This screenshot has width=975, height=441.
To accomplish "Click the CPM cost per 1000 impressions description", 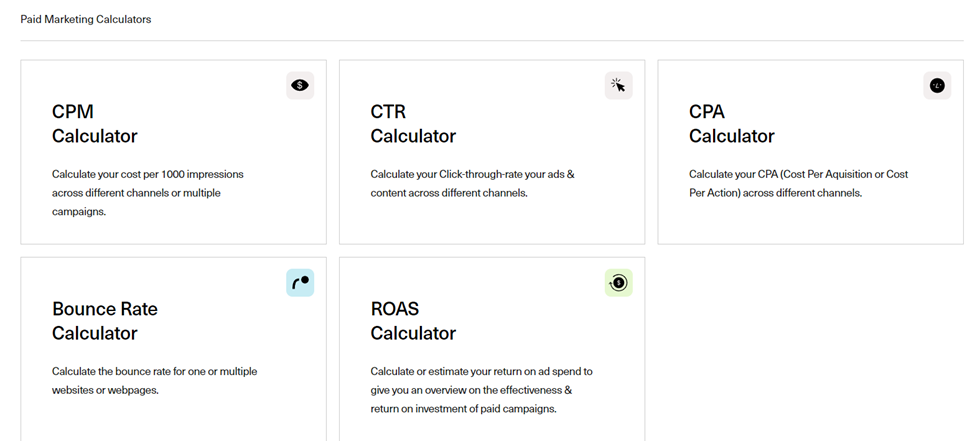I will pyautogui.click(x=150, y=192).
